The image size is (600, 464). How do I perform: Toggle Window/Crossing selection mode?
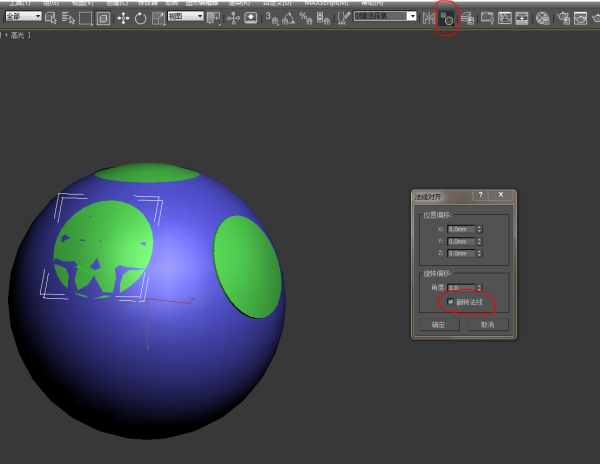pos(103,18)
